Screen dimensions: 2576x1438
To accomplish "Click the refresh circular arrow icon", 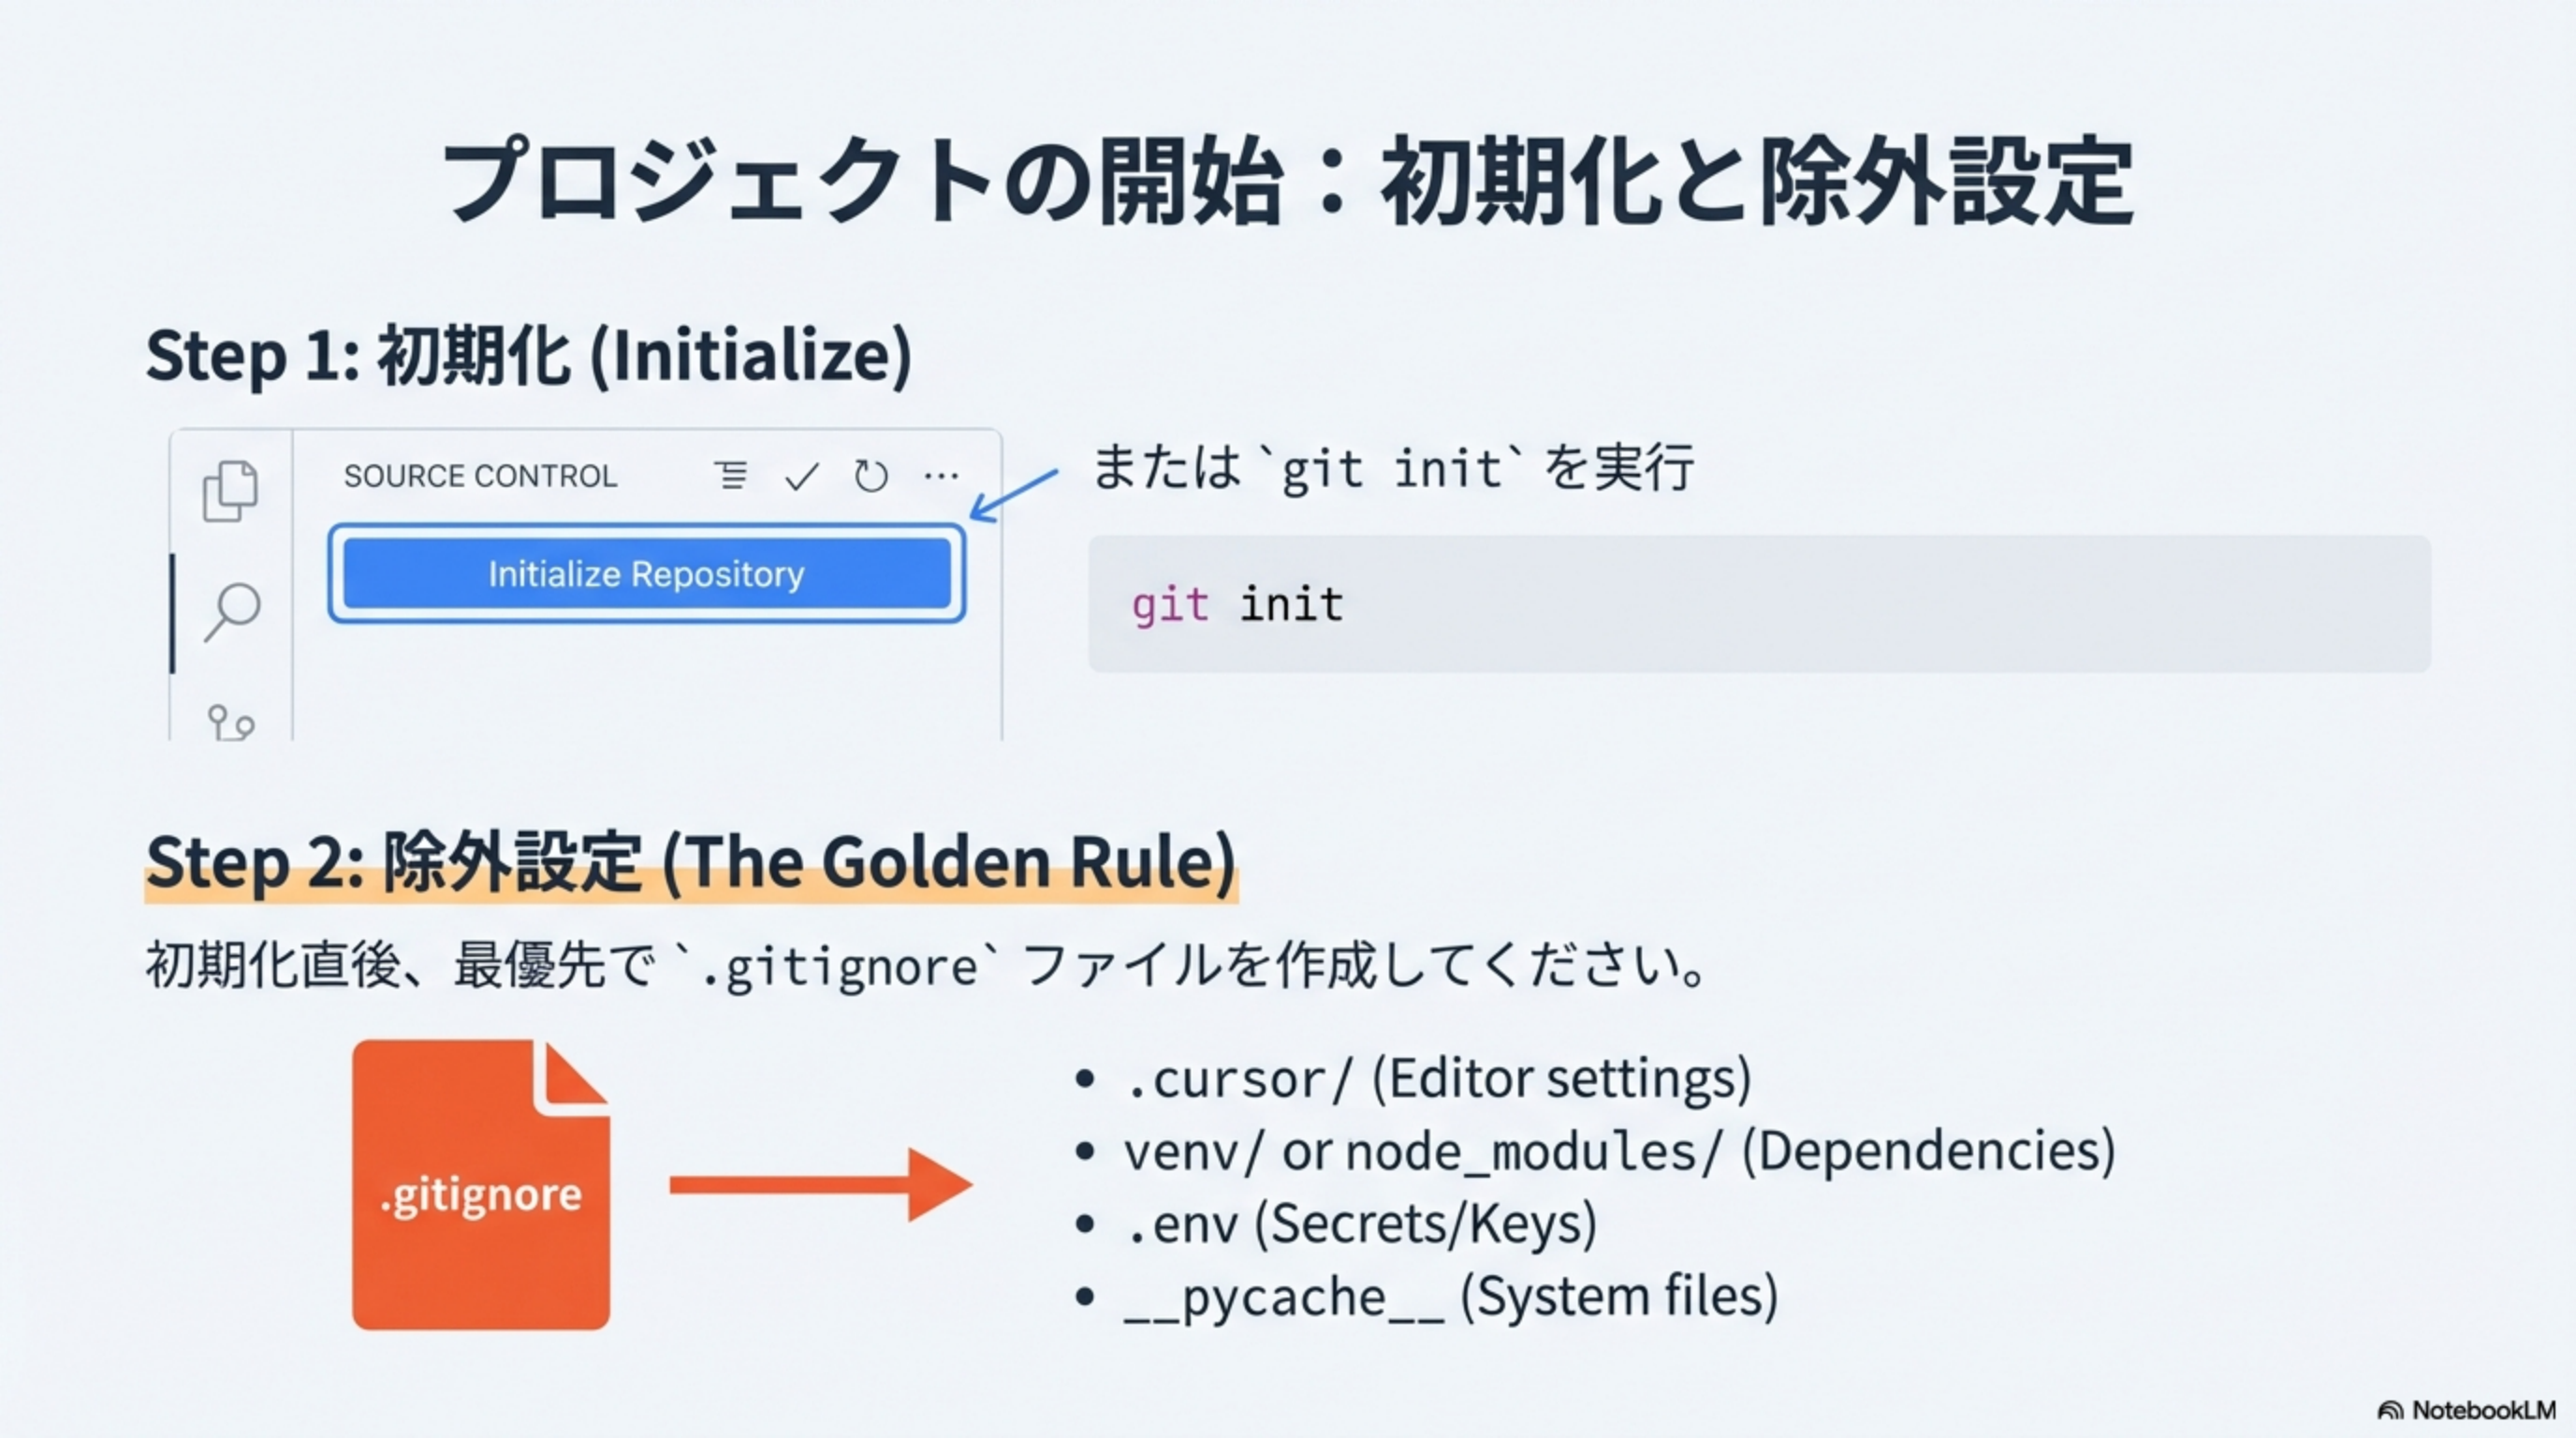I will click(871, 476).
